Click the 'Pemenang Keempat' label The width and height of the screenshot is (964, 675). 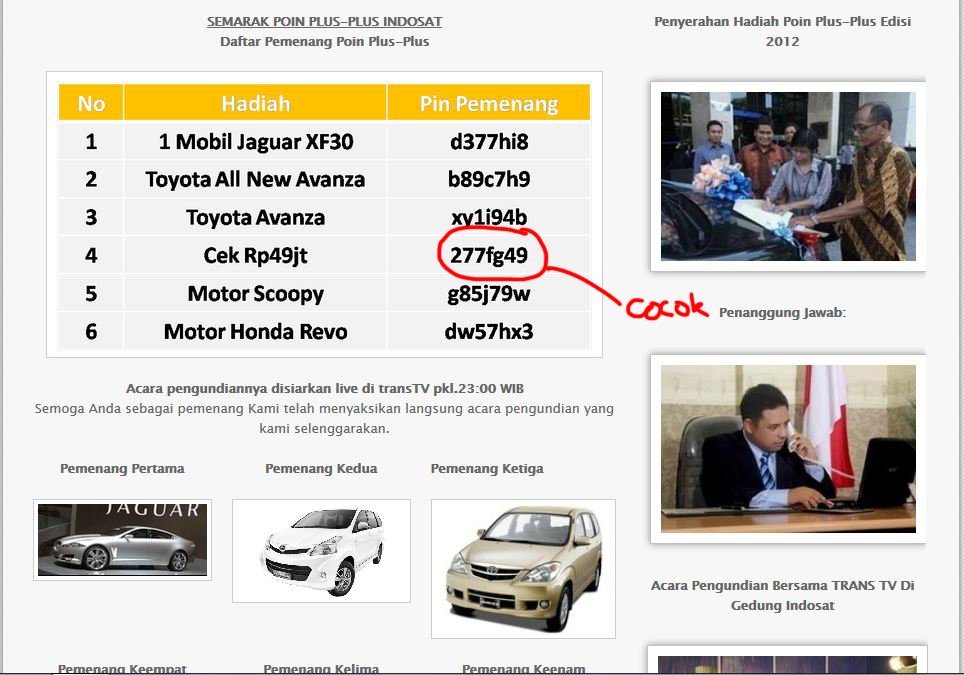pos(122,668)
